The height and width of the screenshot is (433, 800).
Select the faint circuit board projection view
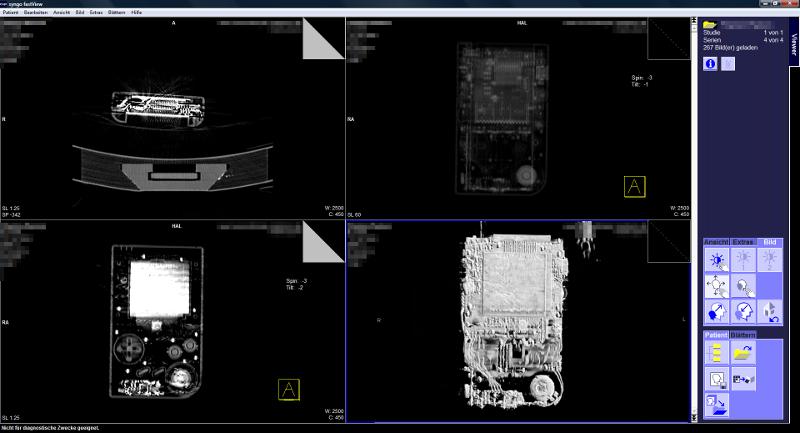(518, 118)
